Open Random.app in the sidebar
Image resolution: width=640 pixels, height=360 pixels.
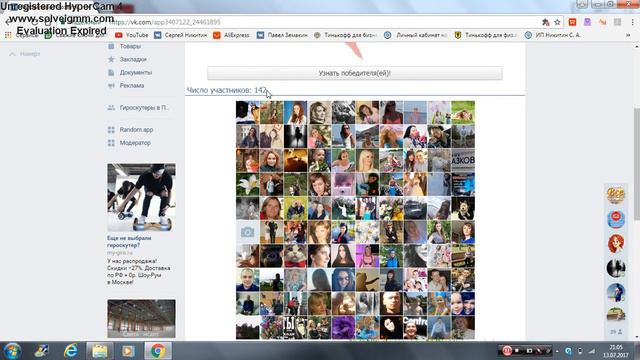coord(136,130)
